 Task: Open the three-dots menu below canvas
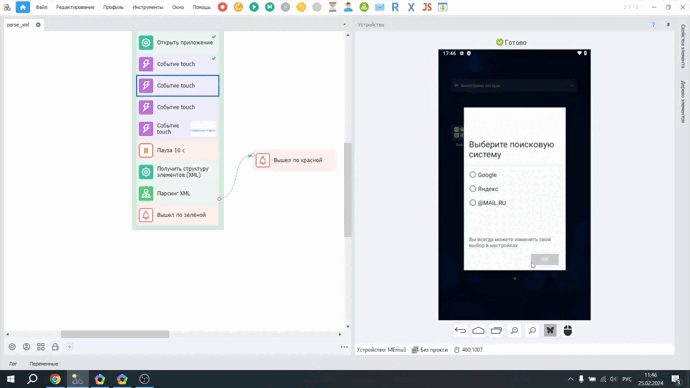(x=344, y=347)
